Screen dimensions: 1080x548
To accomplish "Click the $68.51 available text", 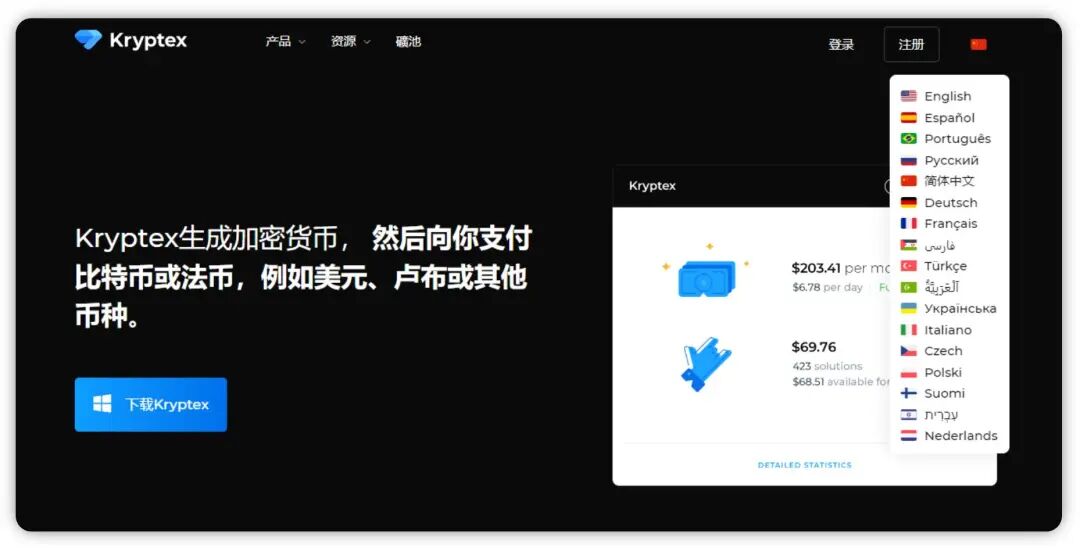I will pyautogui.click(x=842, y=382).
